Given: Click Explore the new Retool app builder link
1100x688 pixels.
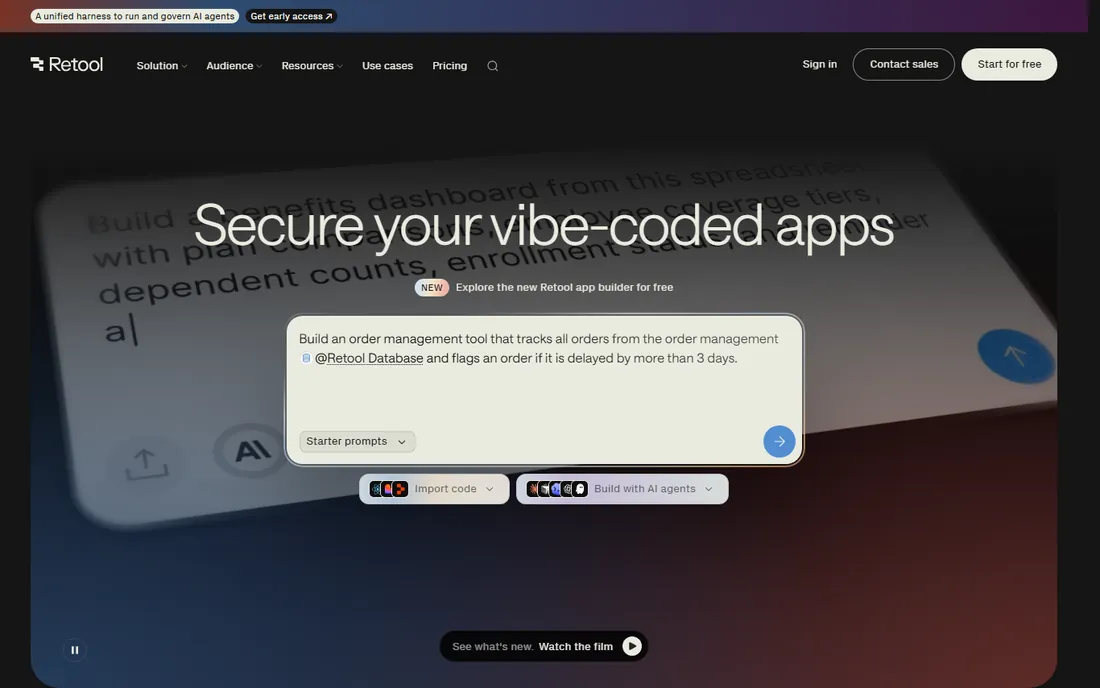Looking at the screenshot, I should tap(564, 288).
